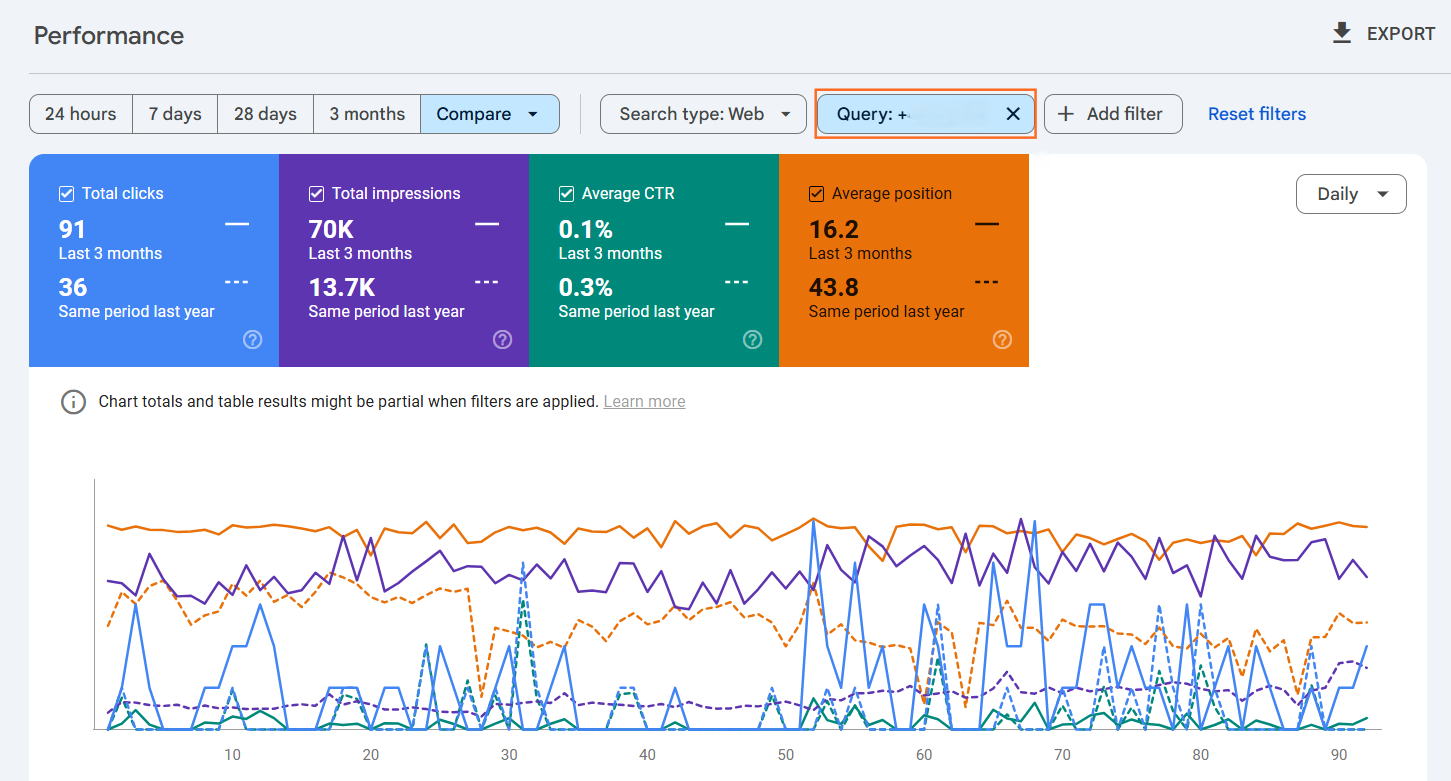Screen dimensions: 1451x781
Task: Click the 91 total clicks value
Action: [x=72, y=229]
